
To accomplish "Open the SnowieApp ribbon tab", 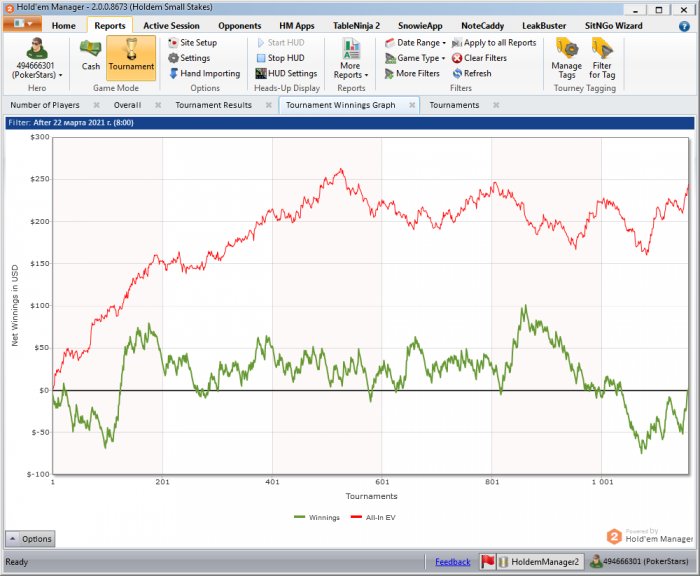I will [420, 26].
